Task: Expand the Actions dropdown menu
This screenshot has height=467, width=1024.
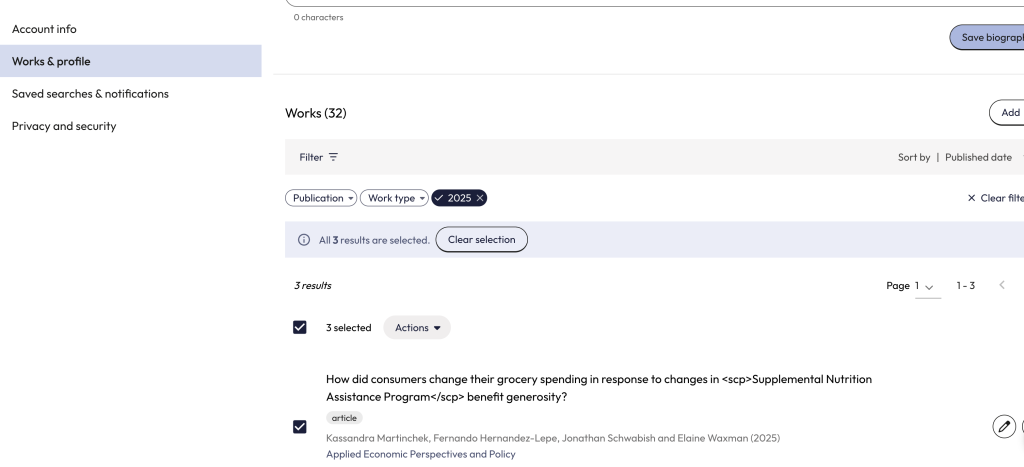Action: [x=417, y=328]
